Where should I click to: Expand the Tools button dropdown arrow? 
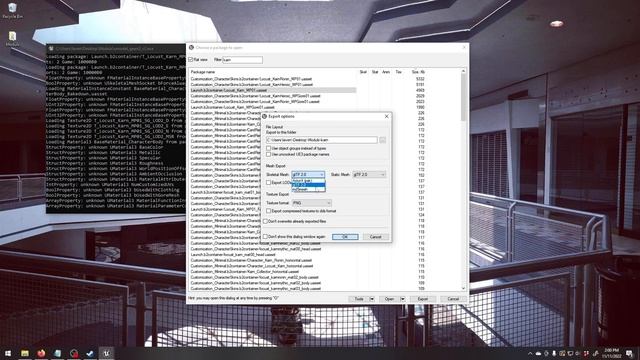(x=372, y=299)
